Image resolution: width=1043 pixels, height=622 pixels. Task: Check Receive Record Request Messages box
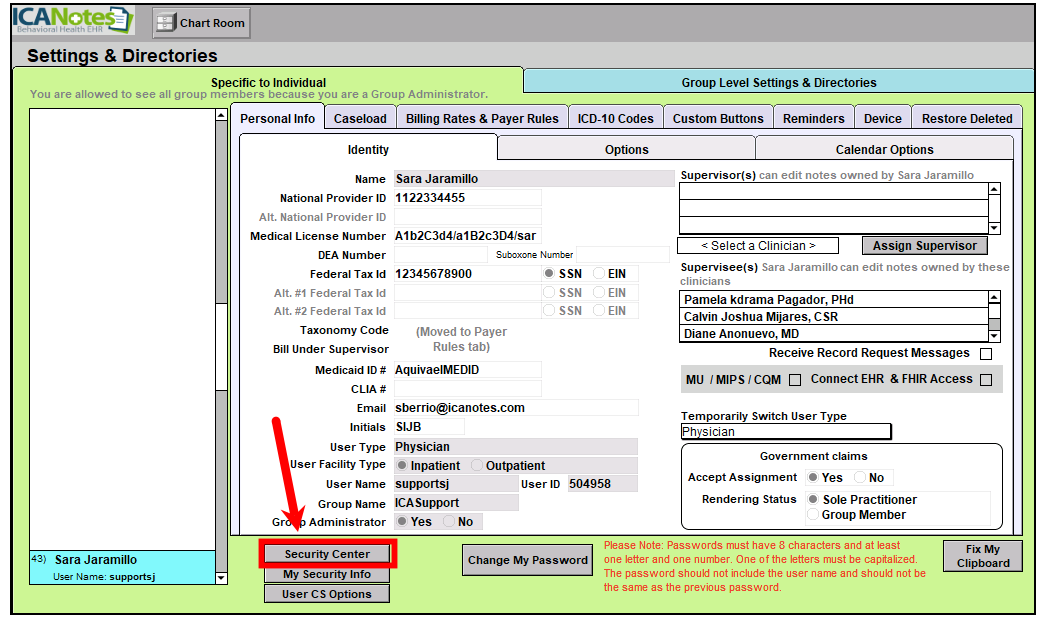pos(986,354)
